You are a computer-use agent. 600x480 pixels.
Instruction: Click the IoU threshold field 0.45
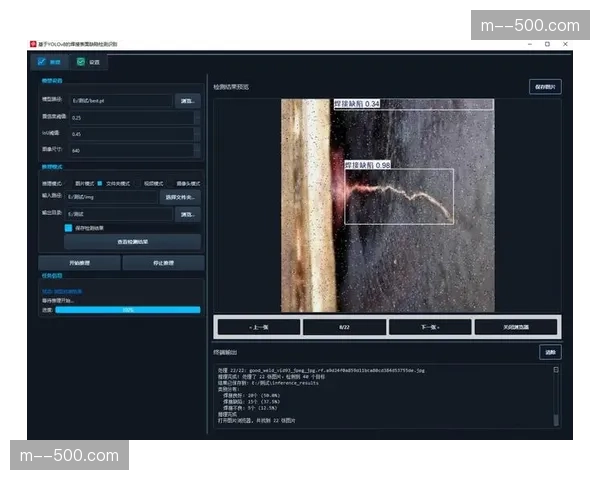[132, 134]
